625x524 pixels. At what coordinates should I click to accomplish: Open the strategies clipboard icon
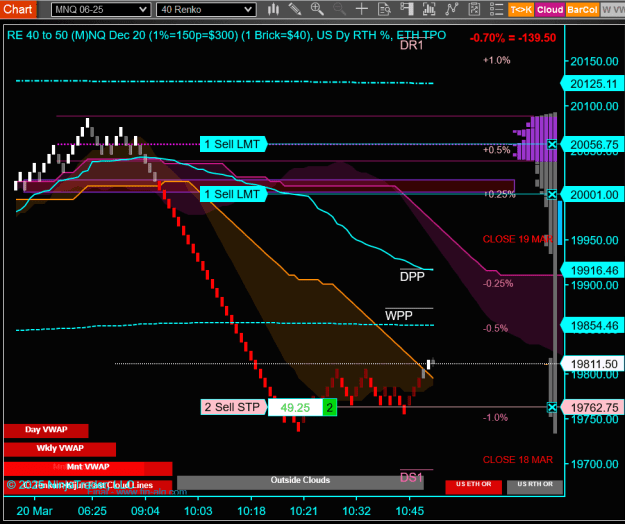(474, 9)
